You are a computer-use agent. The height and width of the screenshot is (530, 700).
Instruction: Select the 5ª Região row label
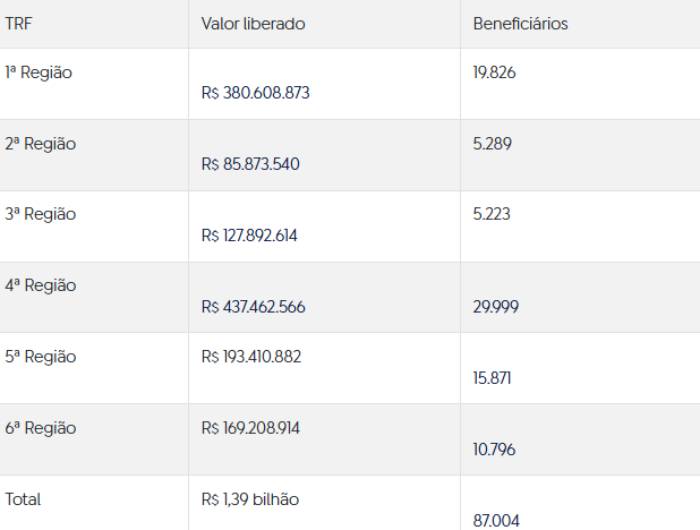[40, 357]
